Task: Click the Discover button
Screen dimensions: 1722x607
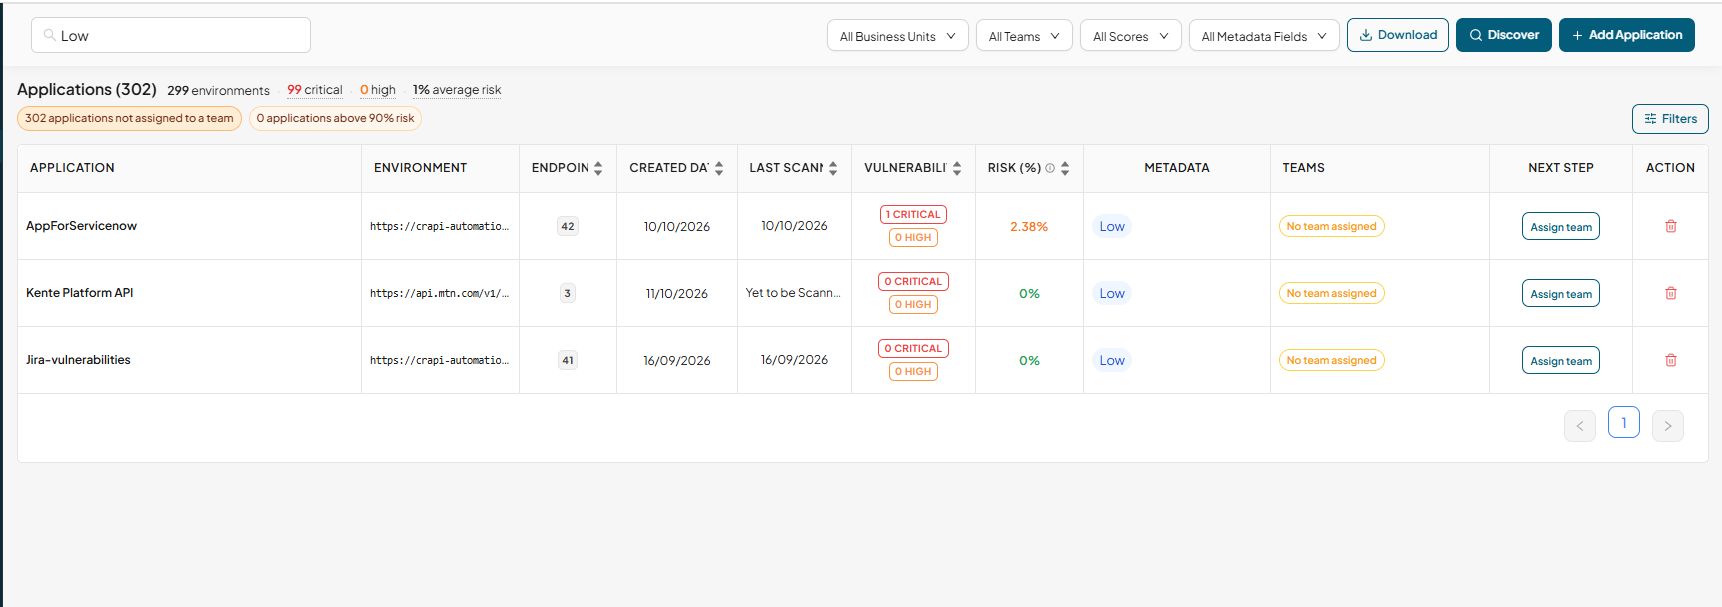Action: 1504,35
